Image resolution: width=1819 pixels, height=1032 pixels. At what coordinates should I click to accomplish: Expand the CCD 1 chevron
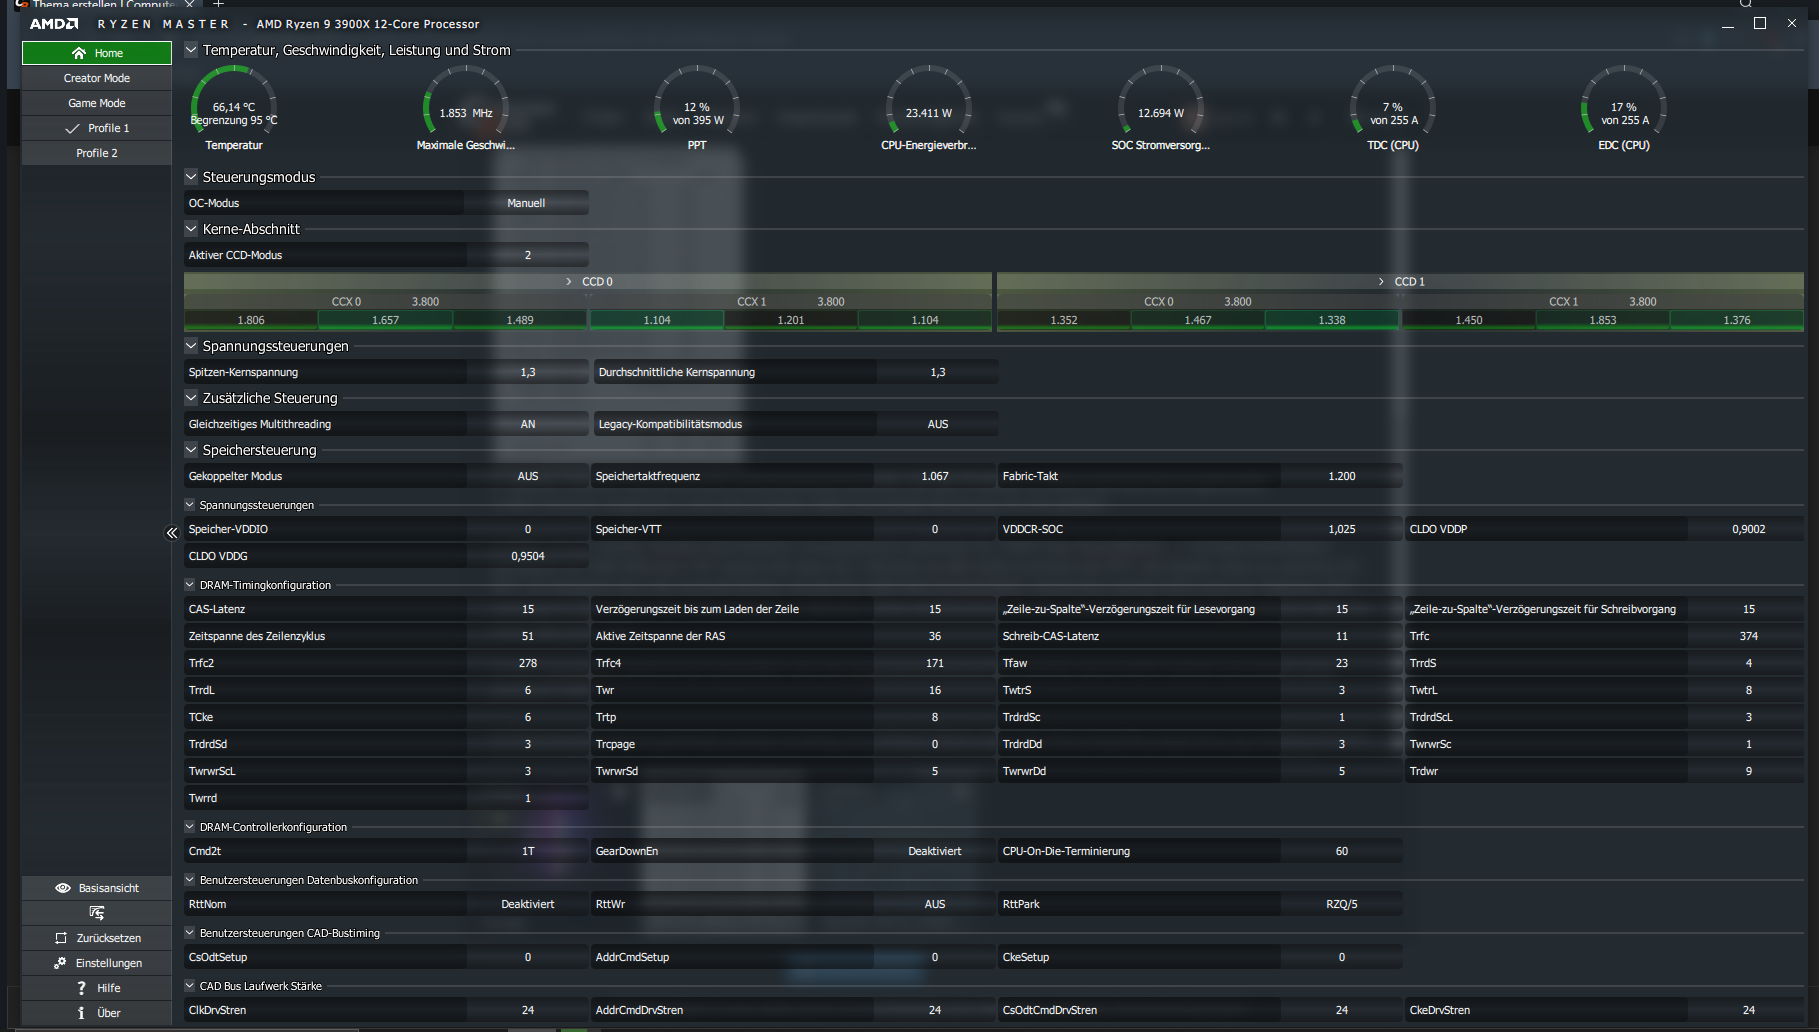tap(1381, 282)
